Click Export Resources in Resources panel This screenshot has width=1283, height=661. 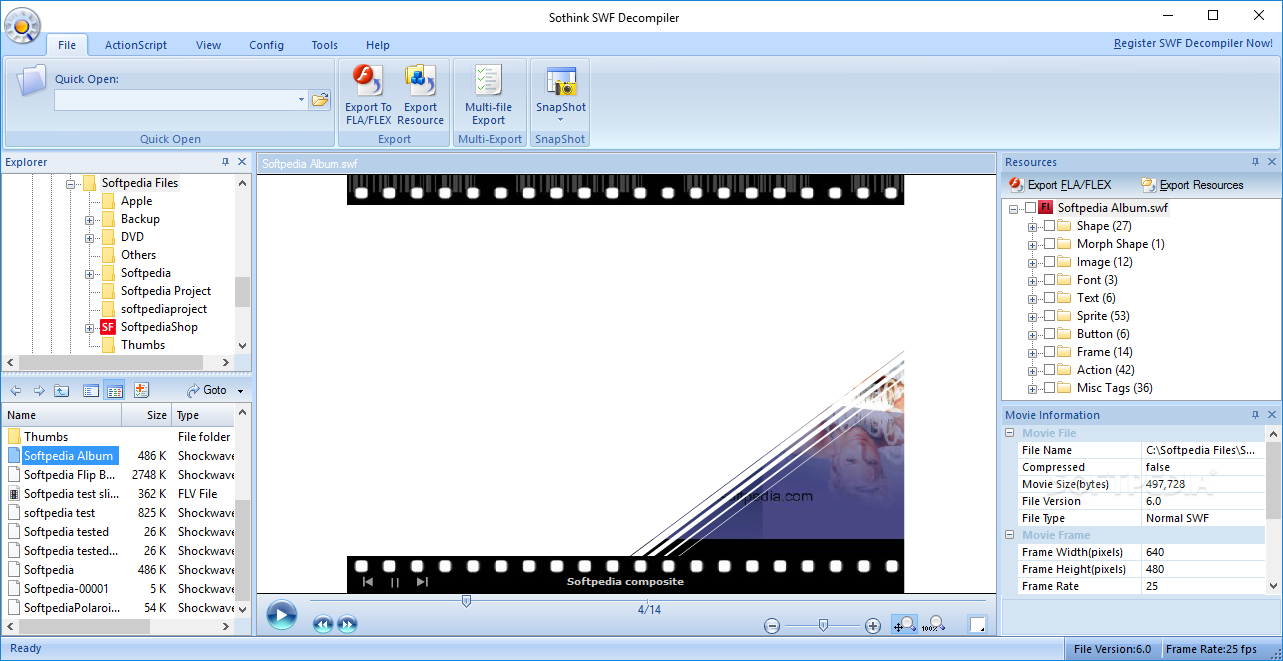1192,185
